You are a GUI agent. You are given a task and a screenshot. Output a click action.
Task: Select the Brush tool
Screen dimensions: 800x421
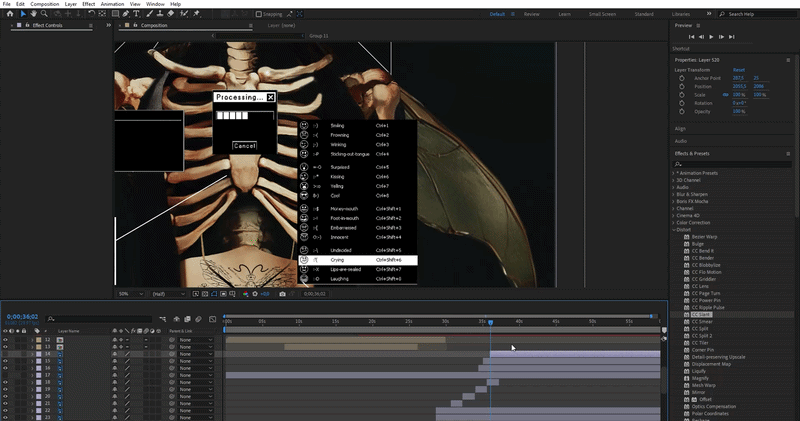(x=149, y=14)
